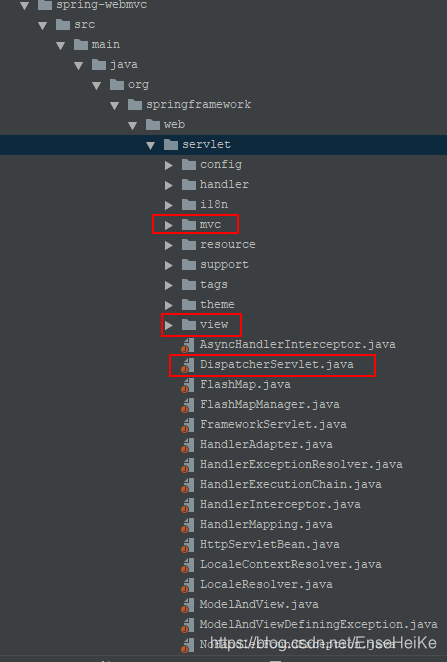This screenshot has height=662, width=447.
Task: Collapse the org package arrow
Action: 97,86
